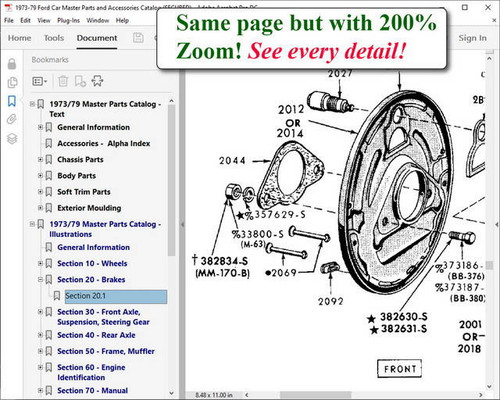Click document vertical scroll down arrow

489,387
